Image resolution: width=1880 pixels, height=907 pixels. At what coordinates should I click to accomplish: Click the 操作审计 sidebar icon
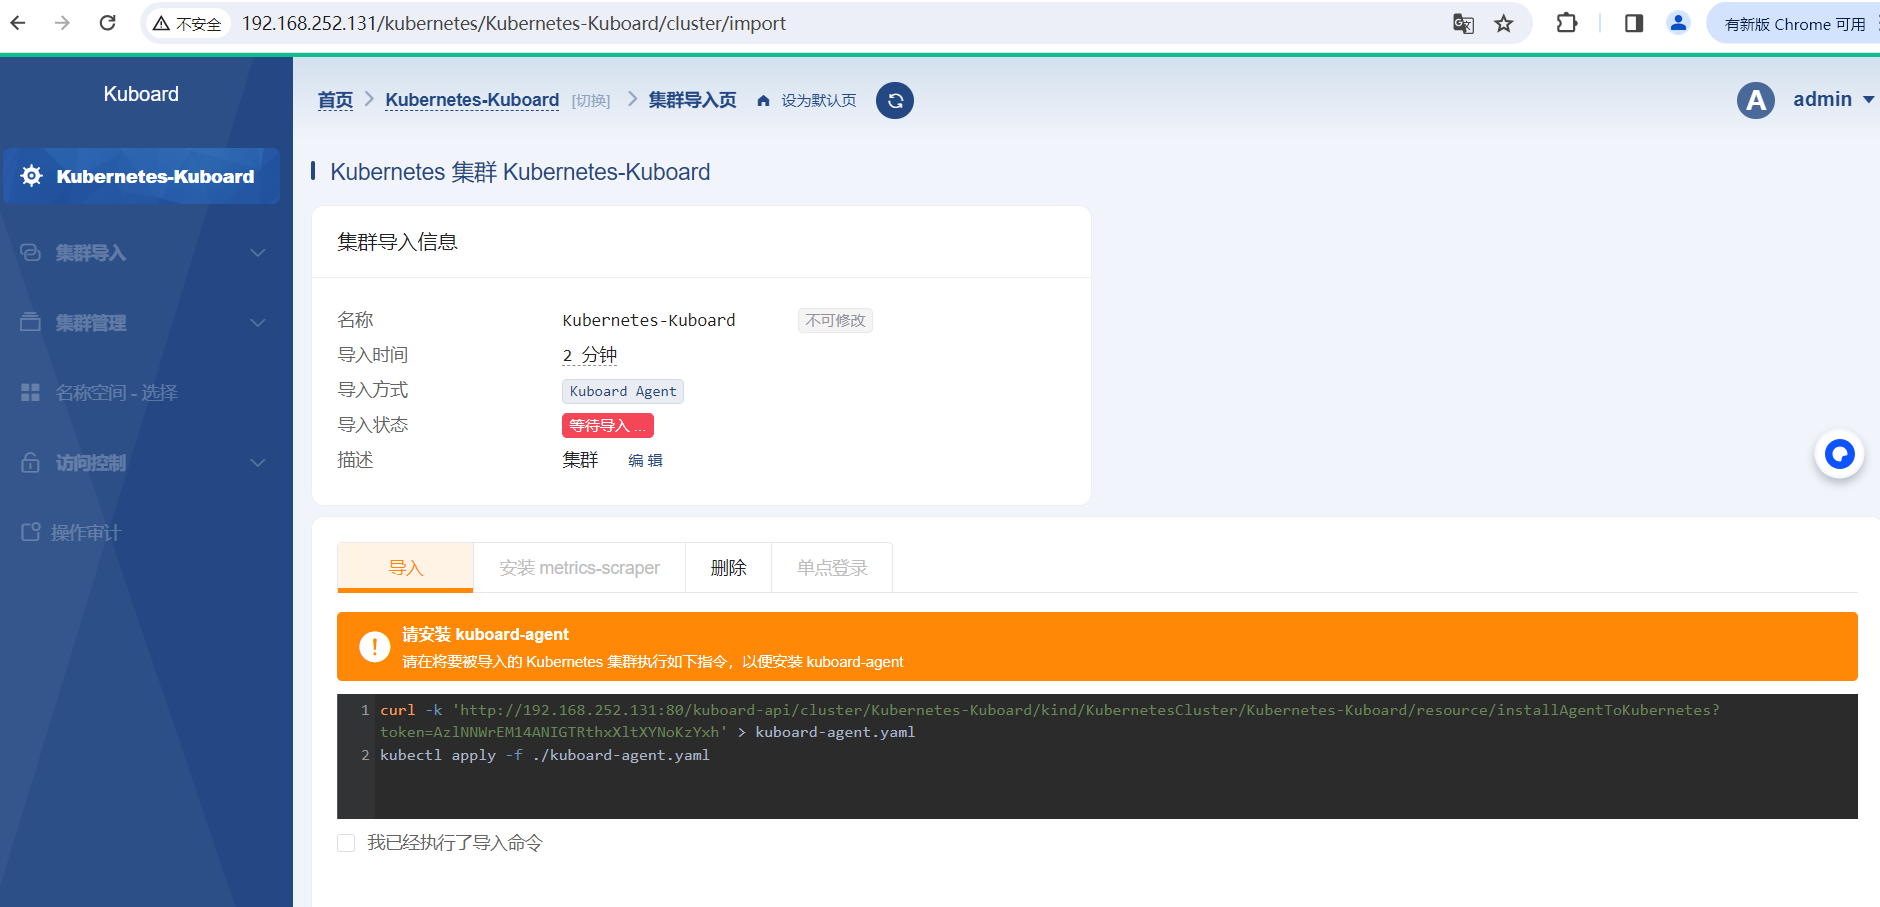pos(31,532)
